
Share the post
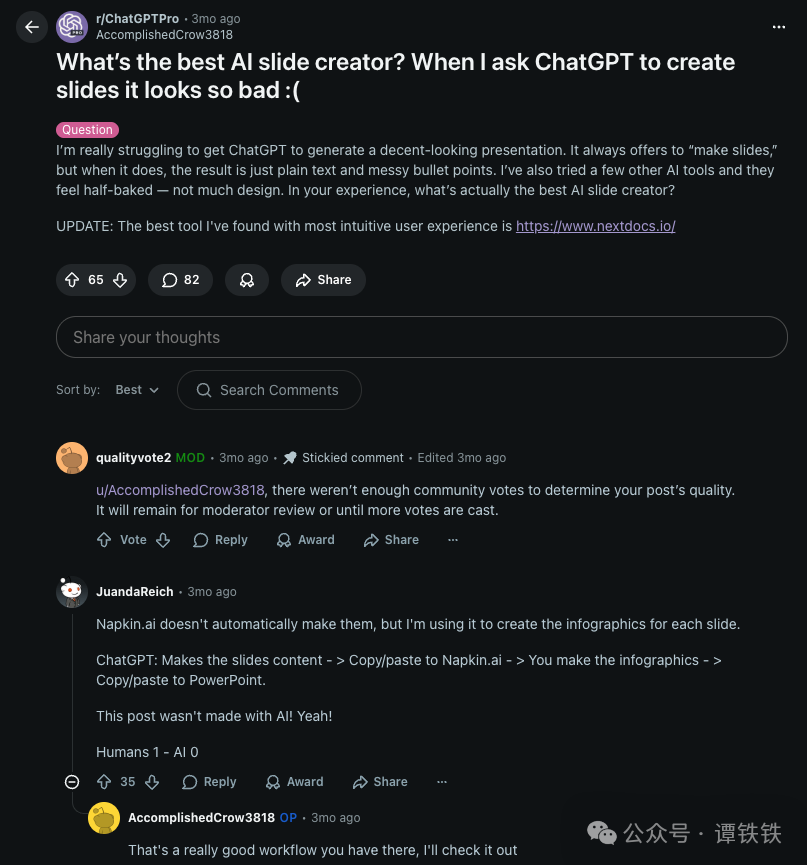tap(323, 280)
